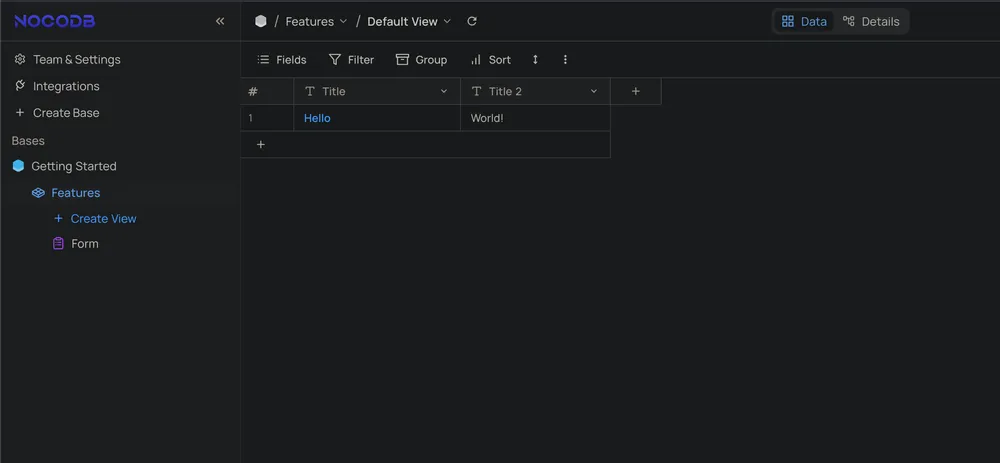Open the Filter toolbar menu
Image resolution: width=1000 pixels, height=463 pixels.
click(351, 60)
